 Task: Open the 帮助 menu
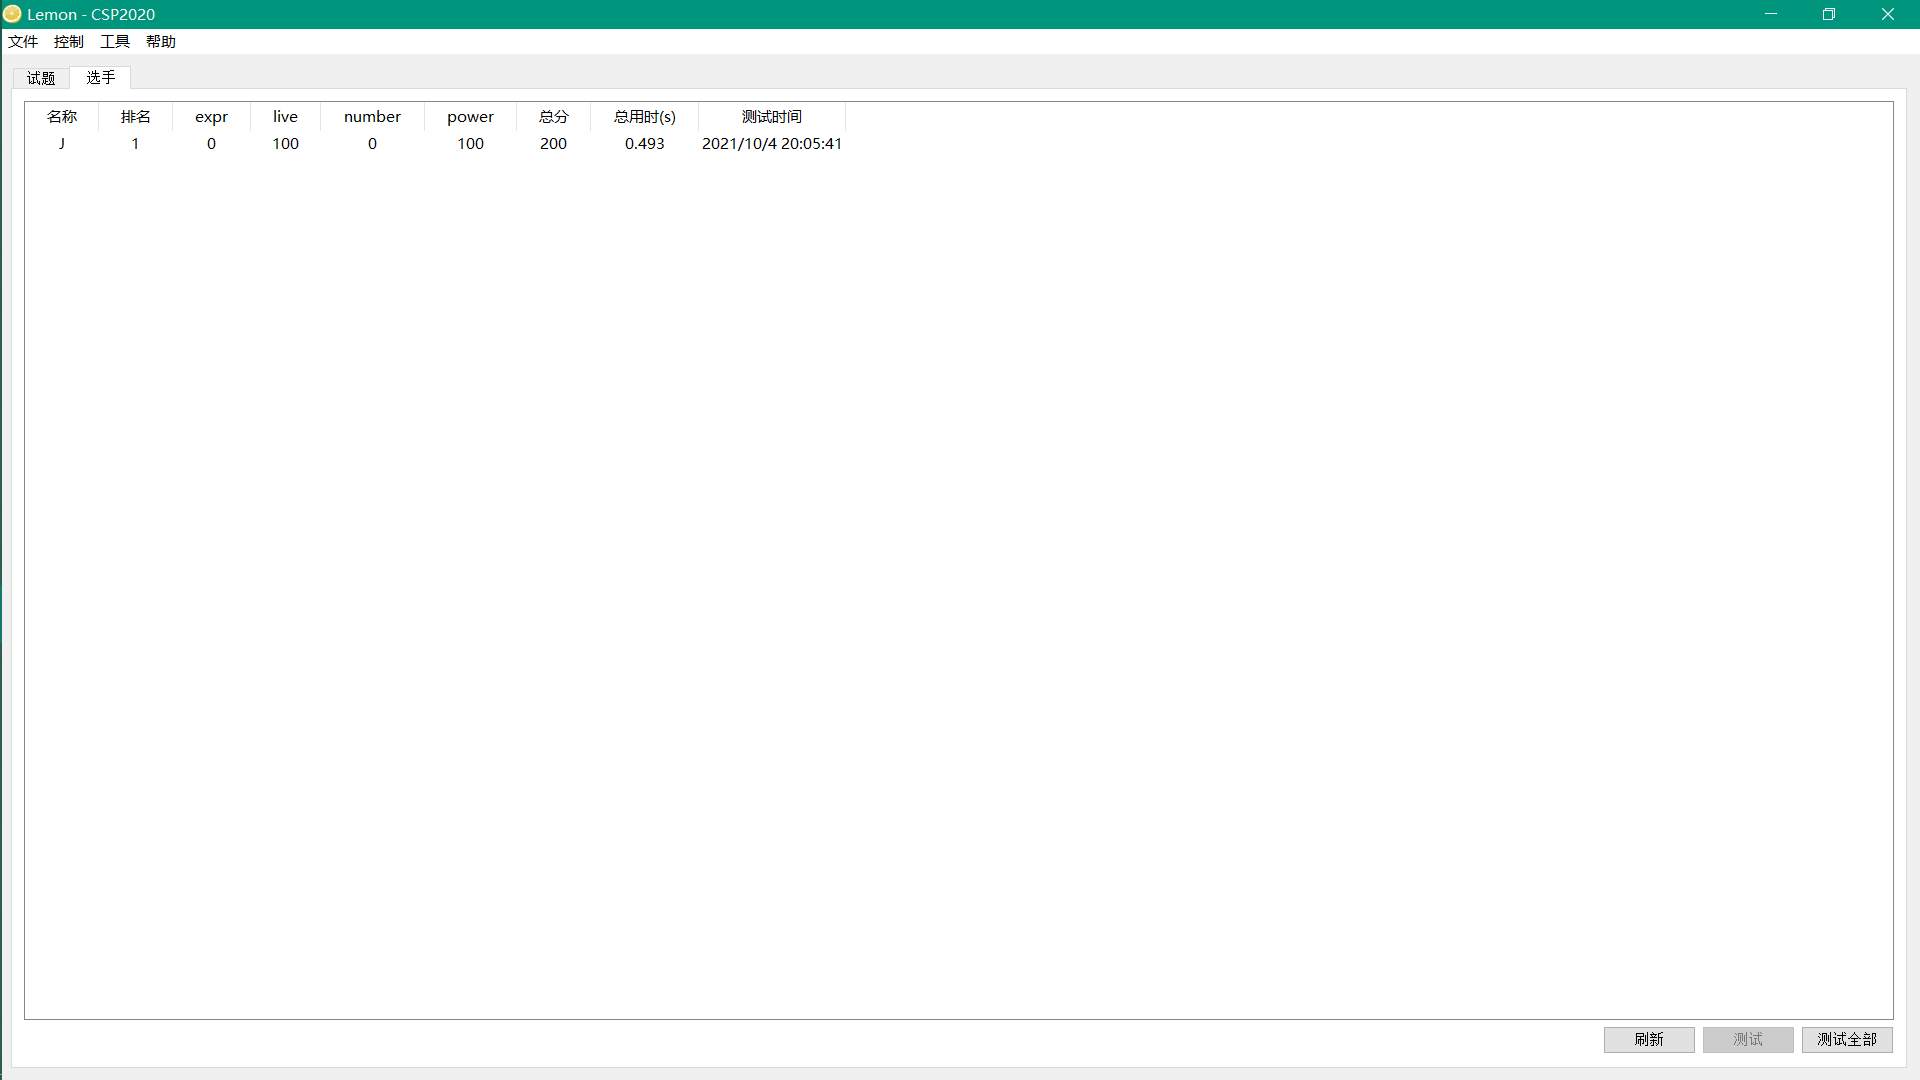click(161, 41)
